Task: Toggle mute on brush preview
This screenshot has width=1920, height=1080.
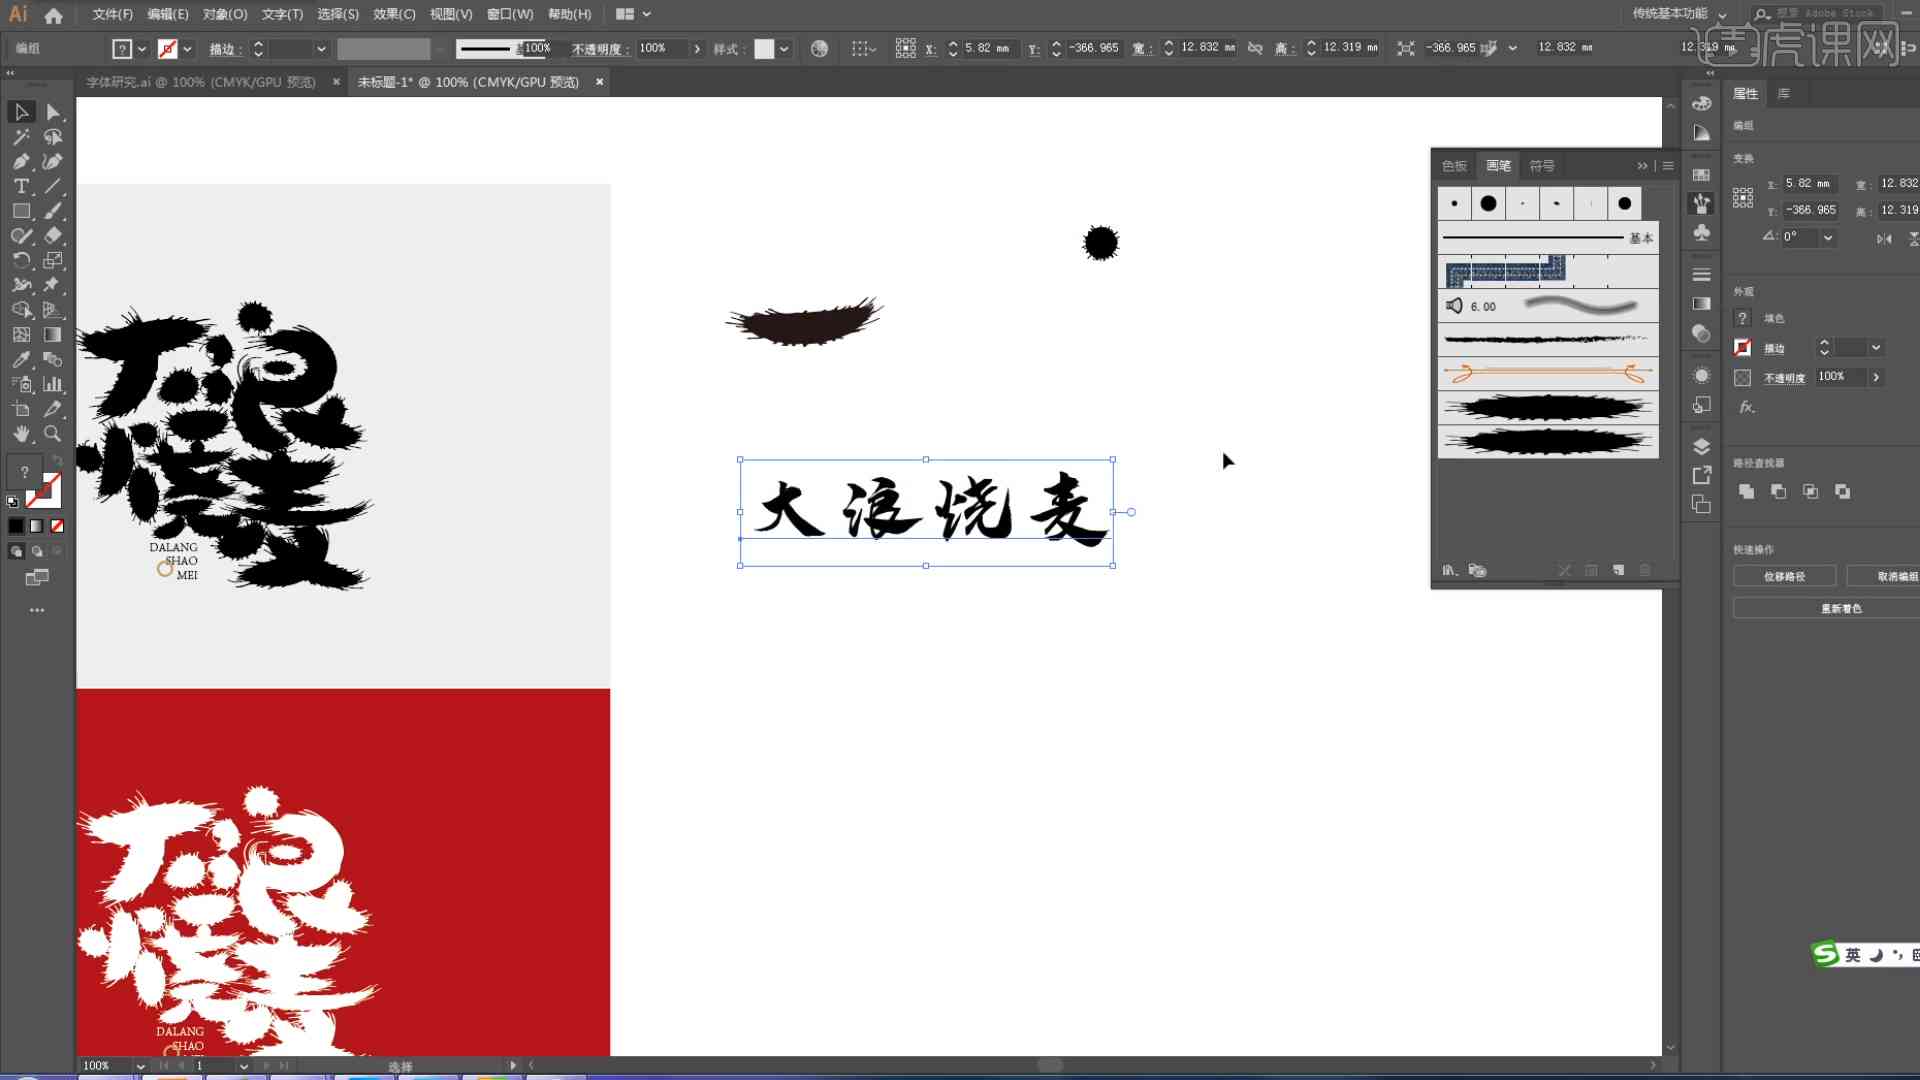Action: [1455, 305]
